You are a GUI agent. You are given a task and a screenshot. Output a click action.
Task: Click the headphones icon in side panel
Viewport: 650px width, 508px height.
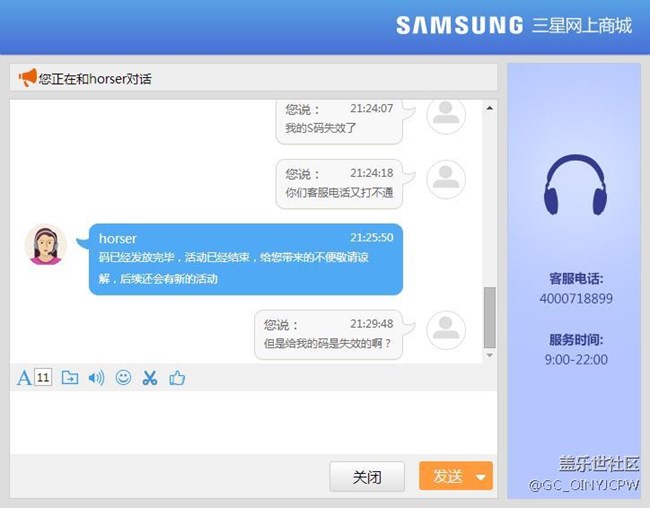coord(575,185)
